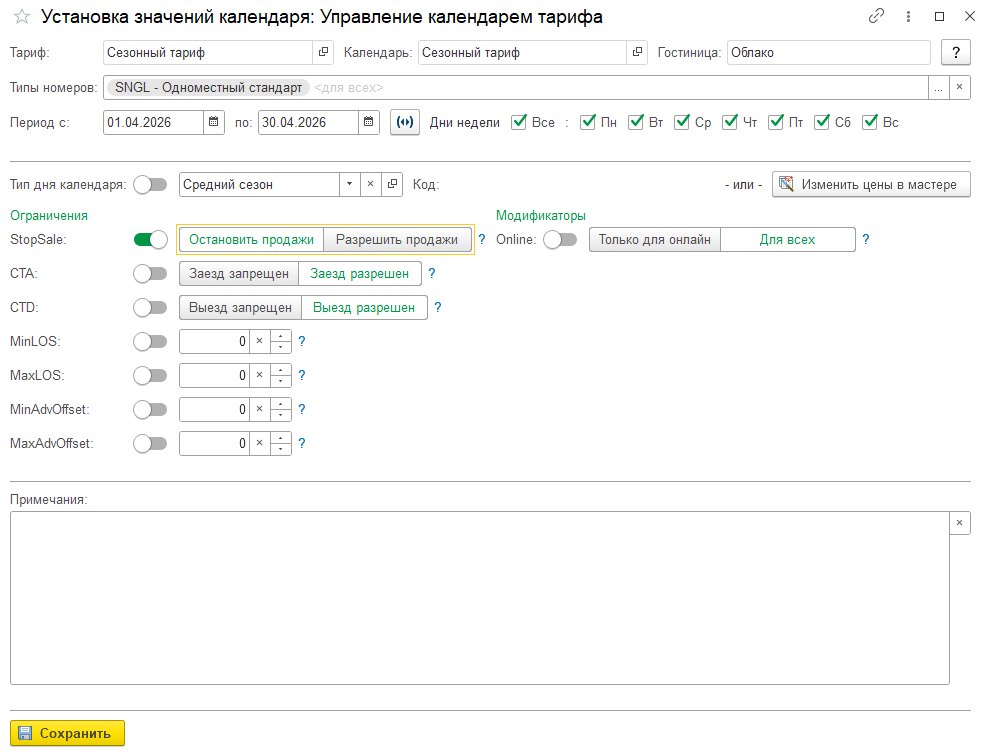Screen dimensions: 987x754
Task: Select Разрешить продажи option
Action: 396,240
